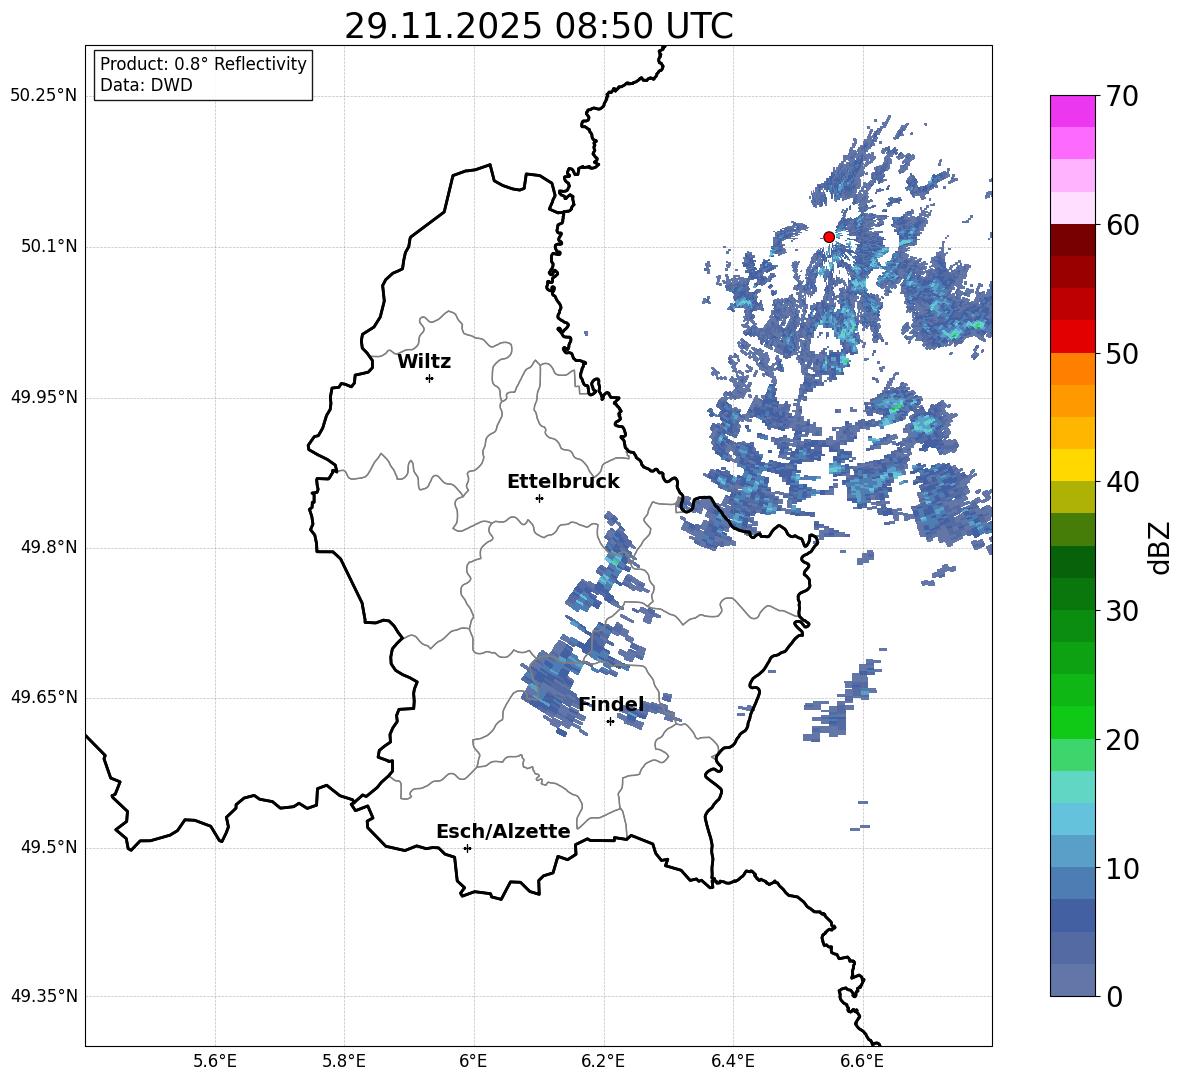Click the colorbar tick label 10
Image resolution: width=1184 pixels, height=1081 pixels.
click(1122, 868)
